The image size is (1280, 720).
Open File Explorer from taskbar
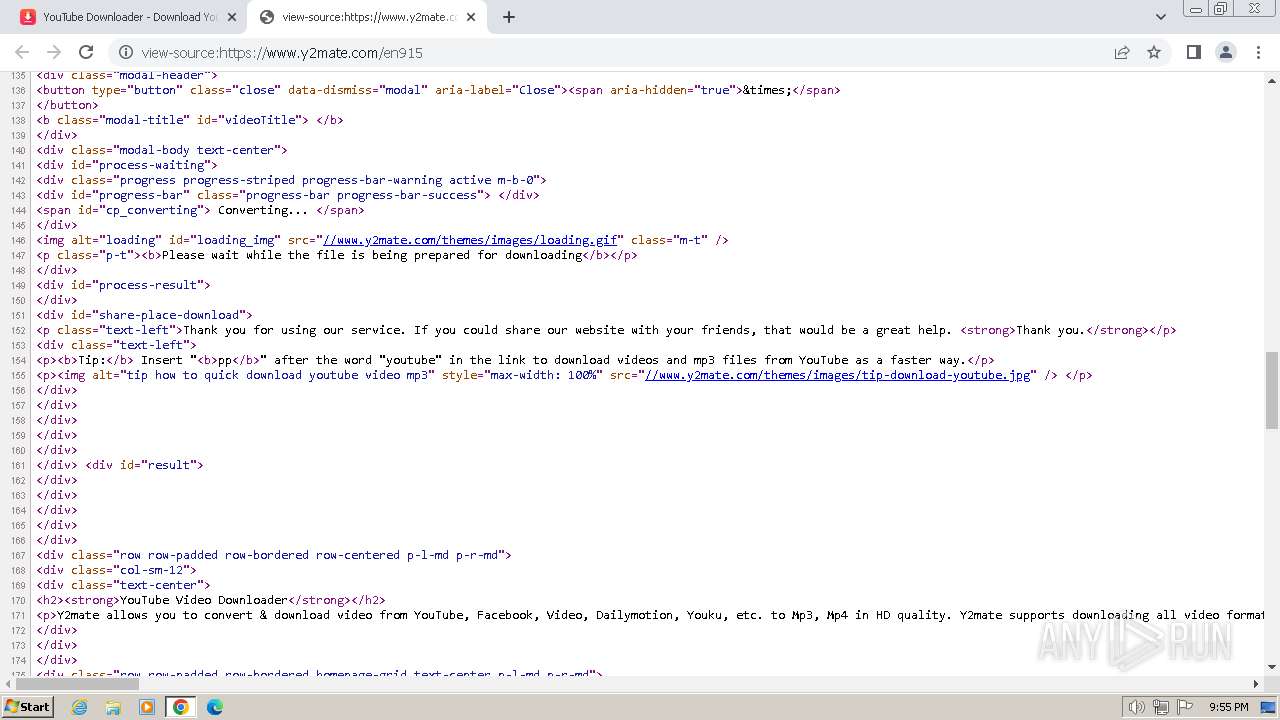(113, 707)
